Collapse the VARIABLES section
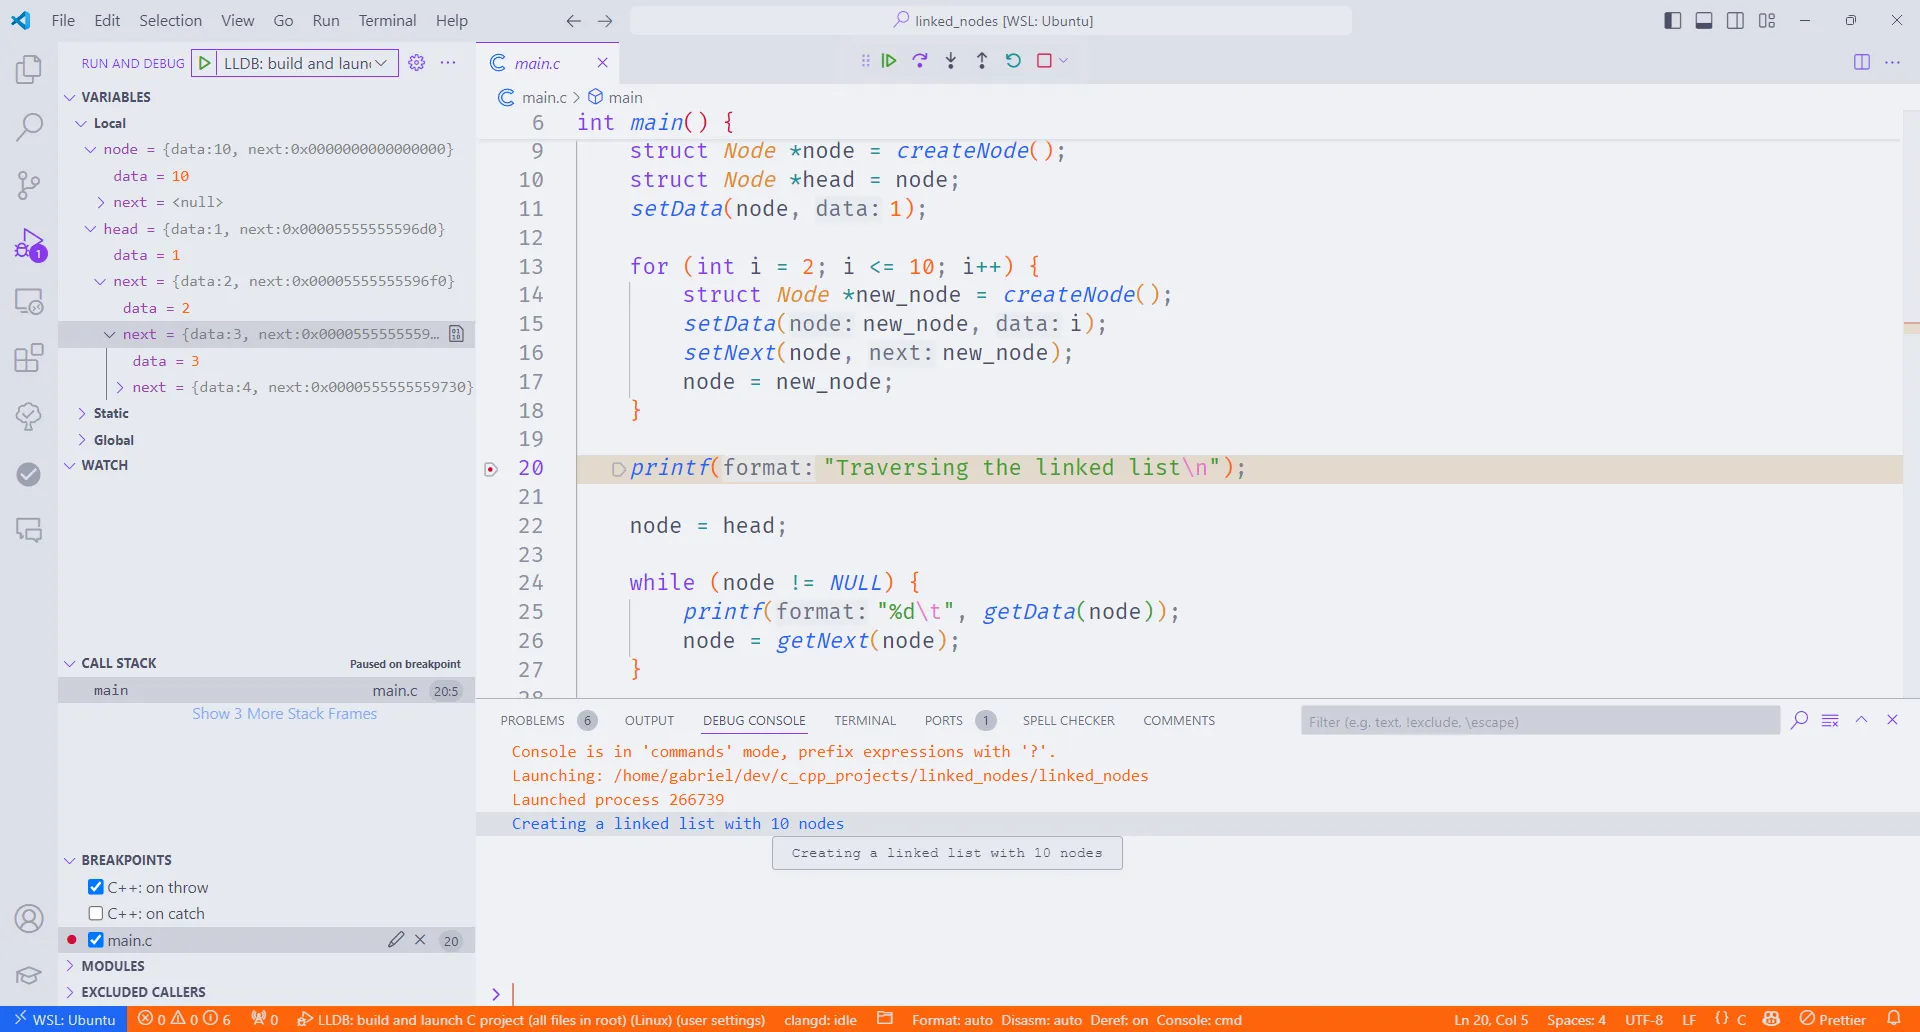The width and height of the screenshot is (1920, 1032). click(x=70, y=97)
